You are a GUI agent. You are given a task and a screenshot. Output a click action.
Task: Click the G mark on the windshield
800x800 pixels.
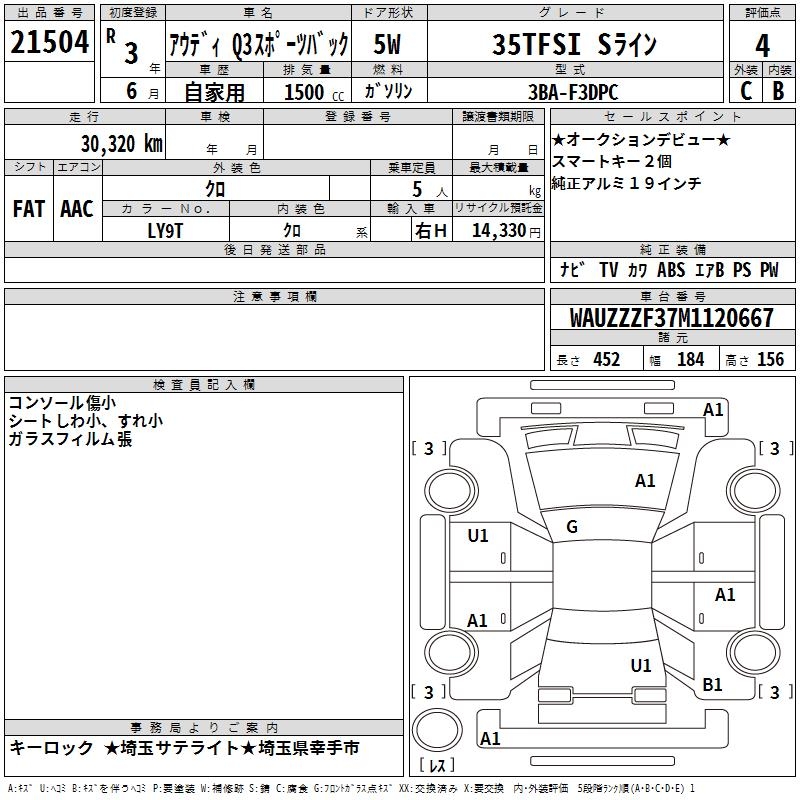[x=571, y=527]
